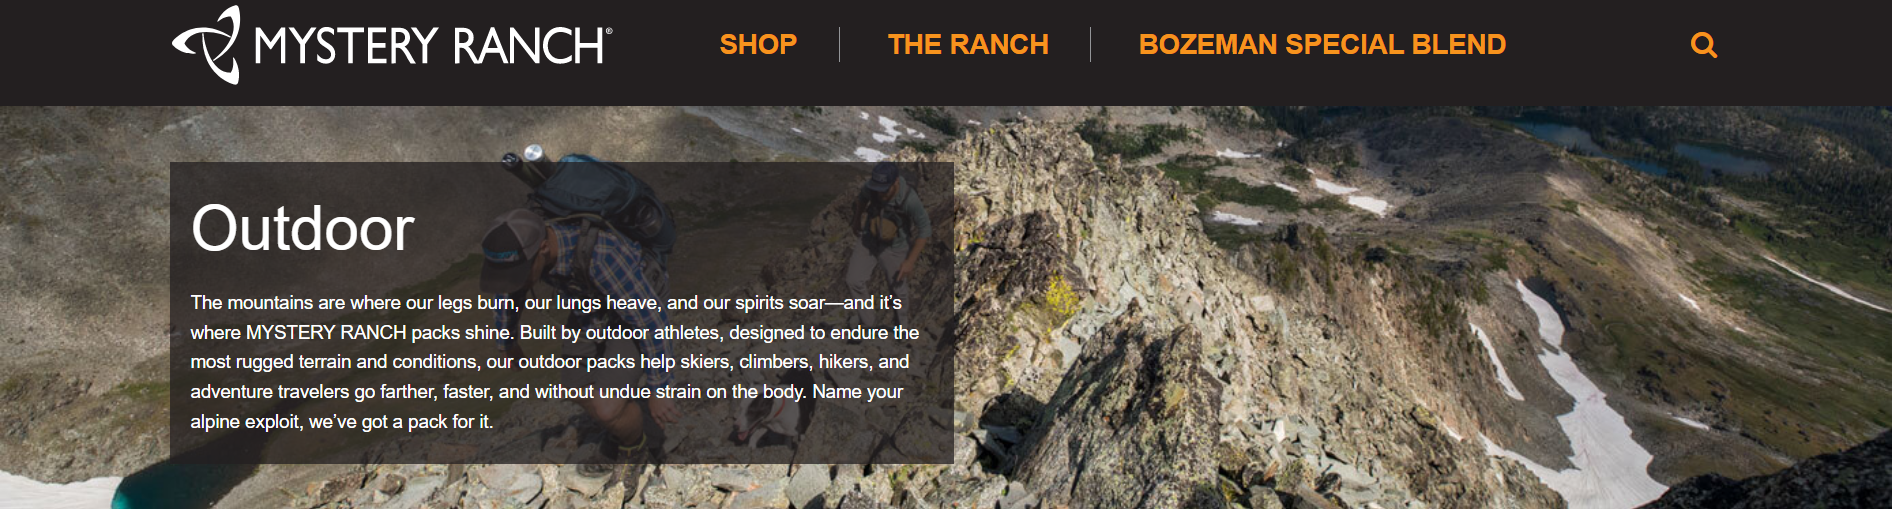Open THE RANCH menu item

click(968, 45)
